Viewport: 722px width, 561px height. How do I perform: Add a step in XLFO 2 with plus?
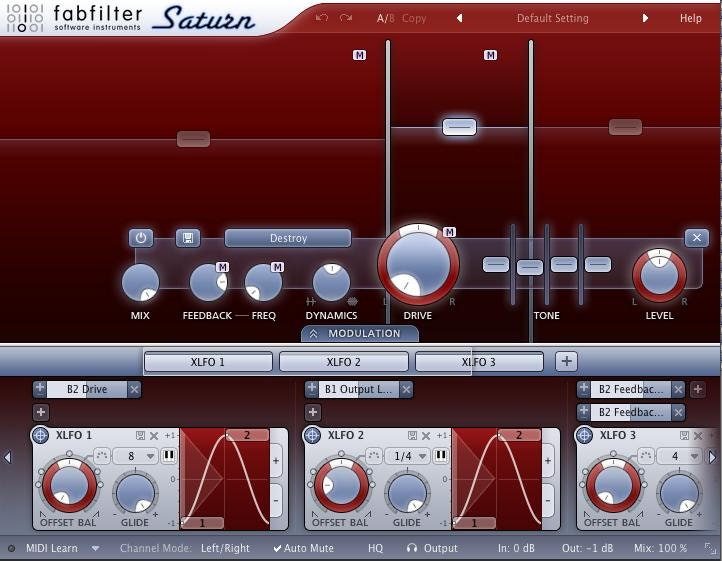click(548, 460)
